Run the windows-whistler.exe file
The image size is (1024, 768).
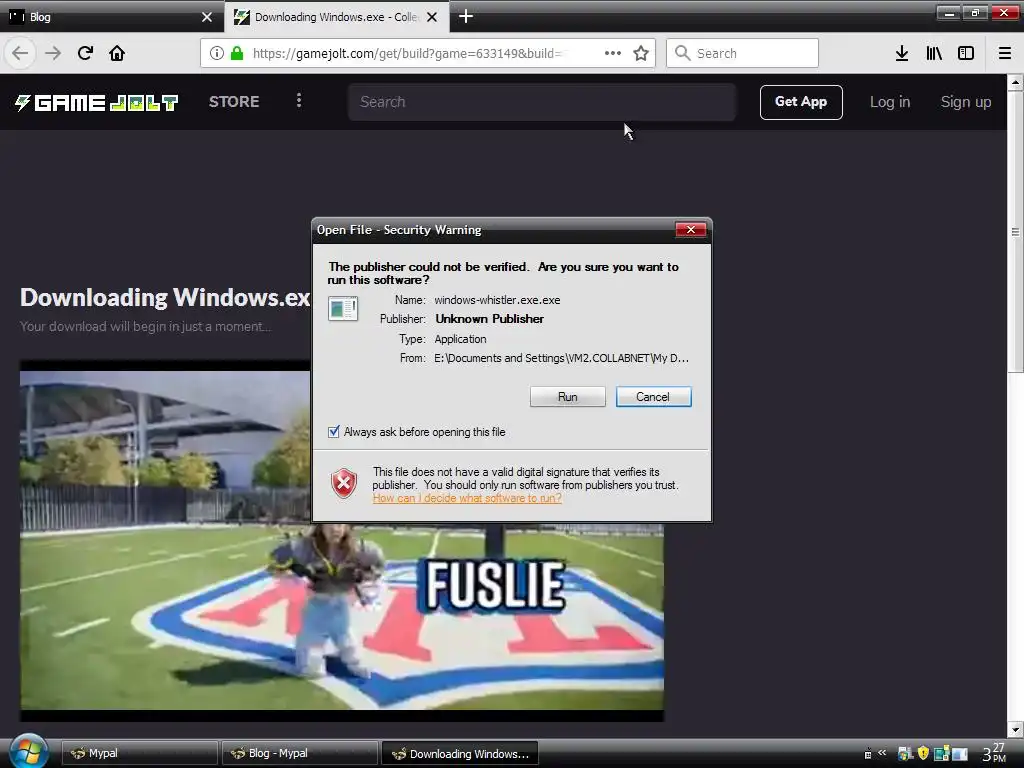pos(568,396)
